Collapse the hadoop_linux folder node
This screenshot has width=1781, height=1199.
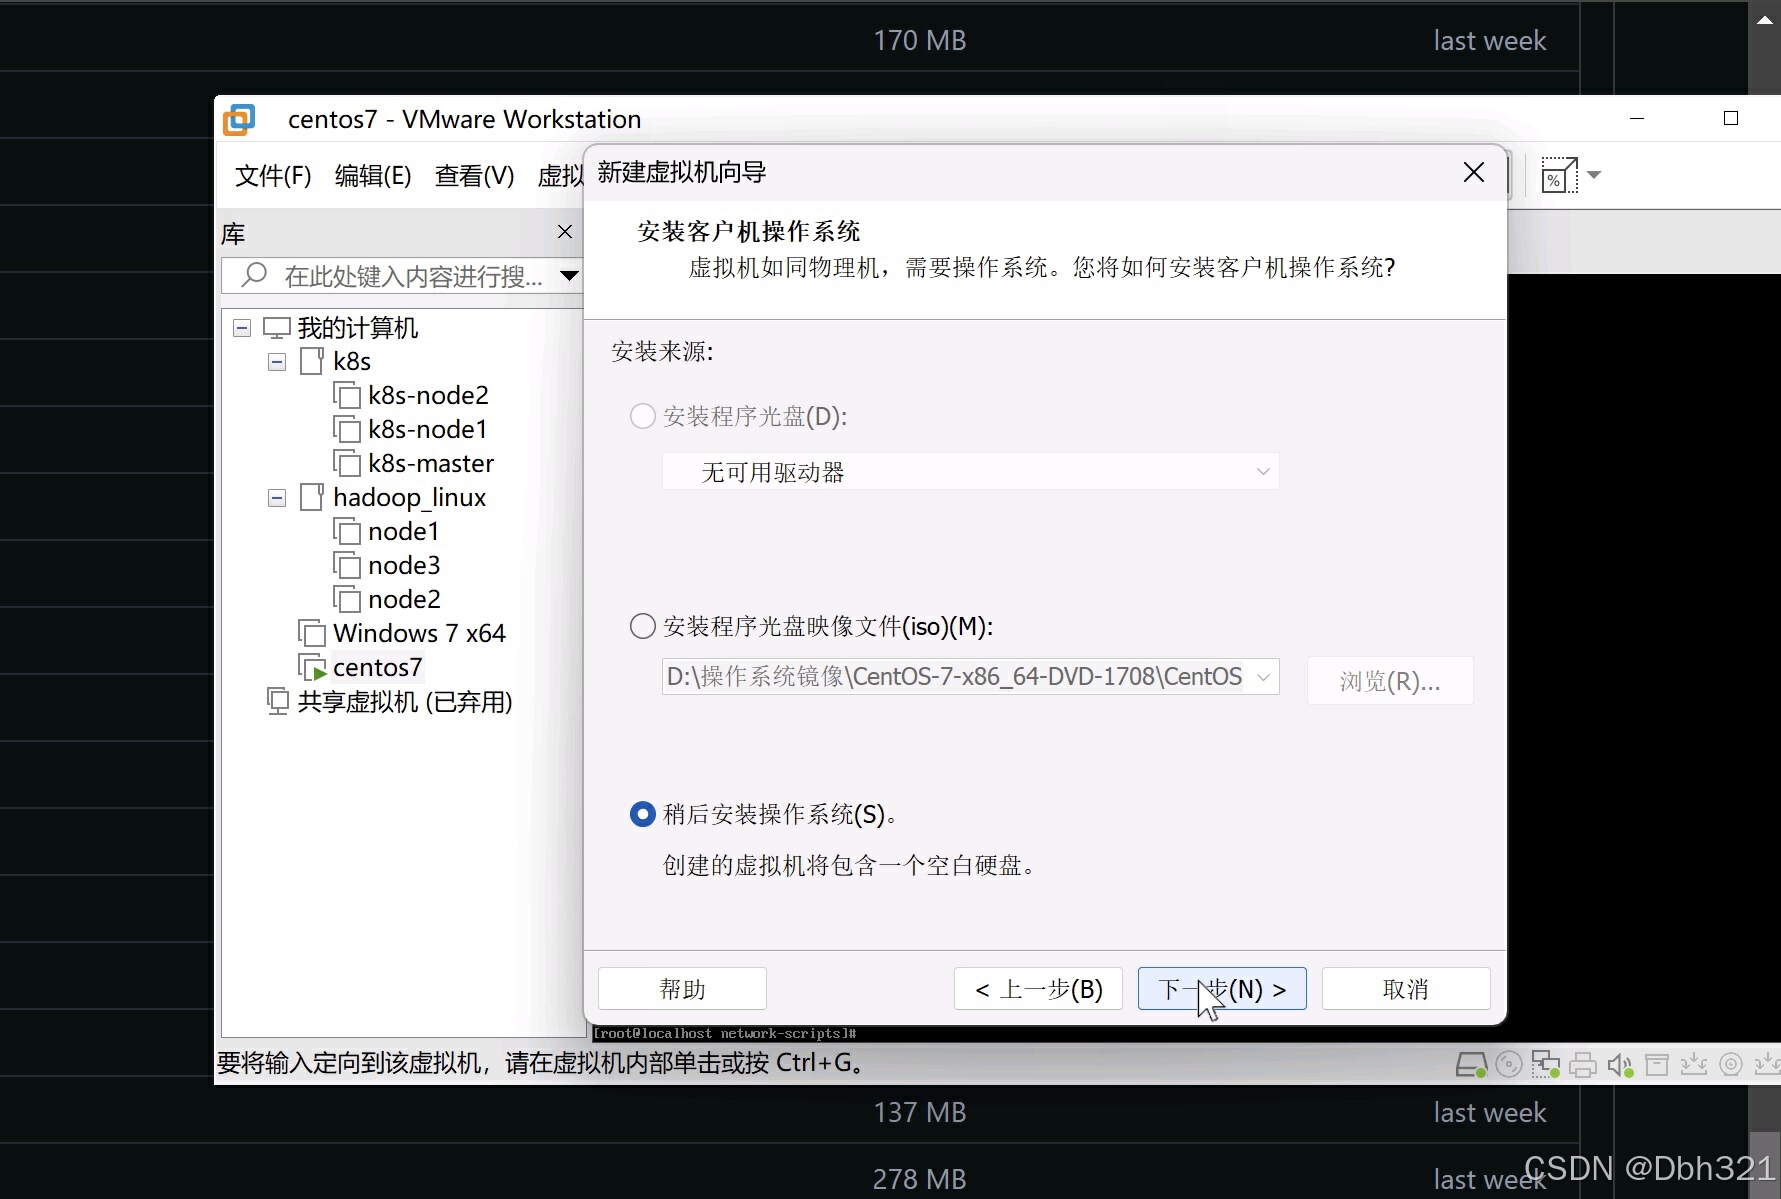point(277,498)
